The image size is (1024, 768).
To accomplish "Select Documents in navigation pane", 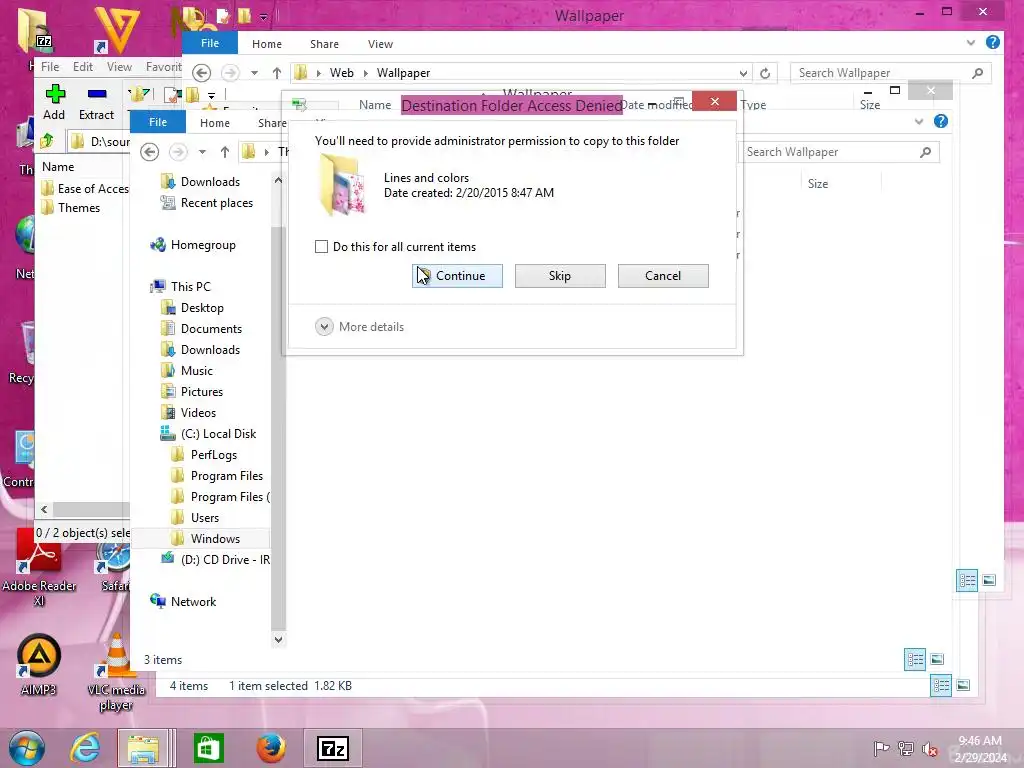I will pos(202,328).
